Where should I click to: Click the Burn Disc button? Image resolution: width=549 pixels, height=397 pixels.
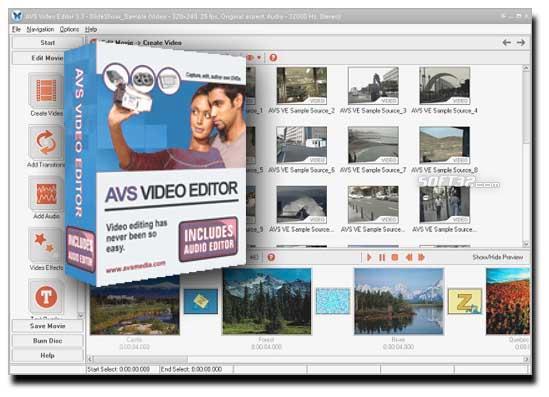pos(48,341)
